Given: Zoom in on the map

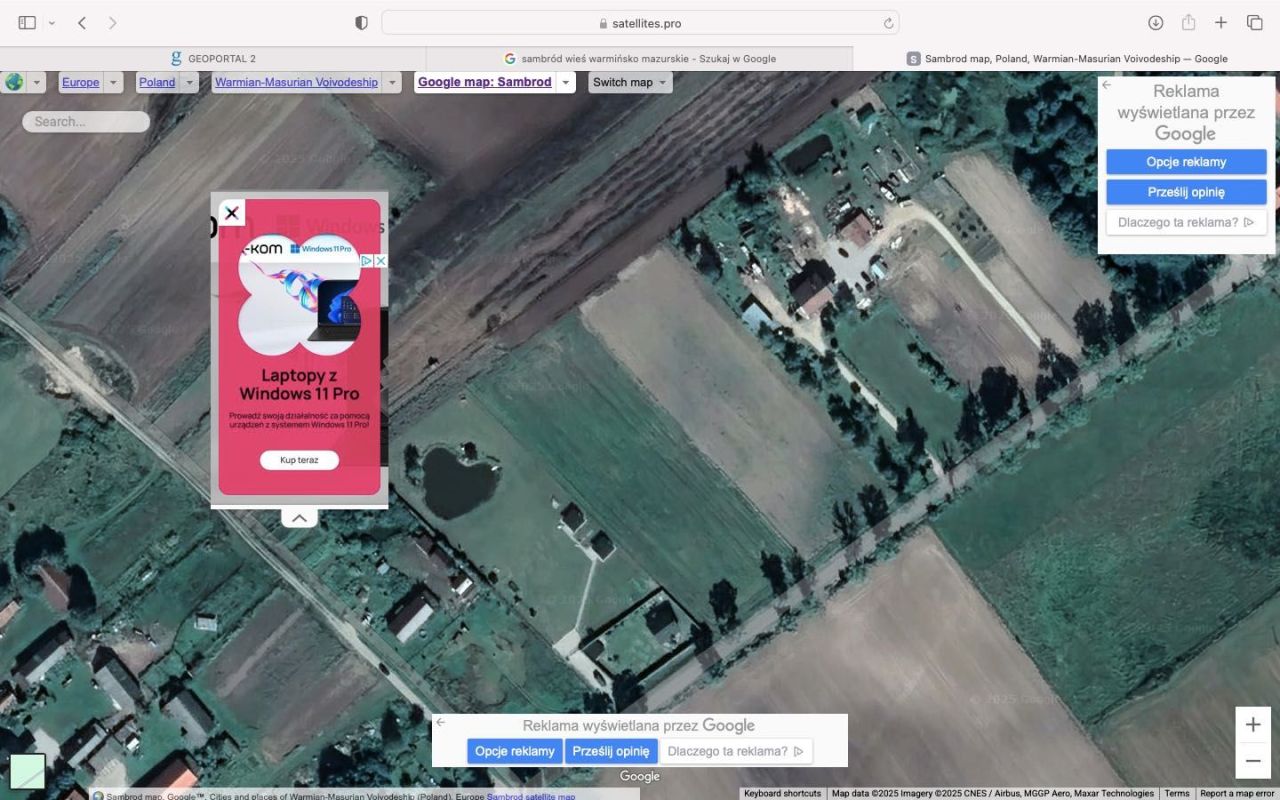Looking at the screenshot, I should point(1253,725).
